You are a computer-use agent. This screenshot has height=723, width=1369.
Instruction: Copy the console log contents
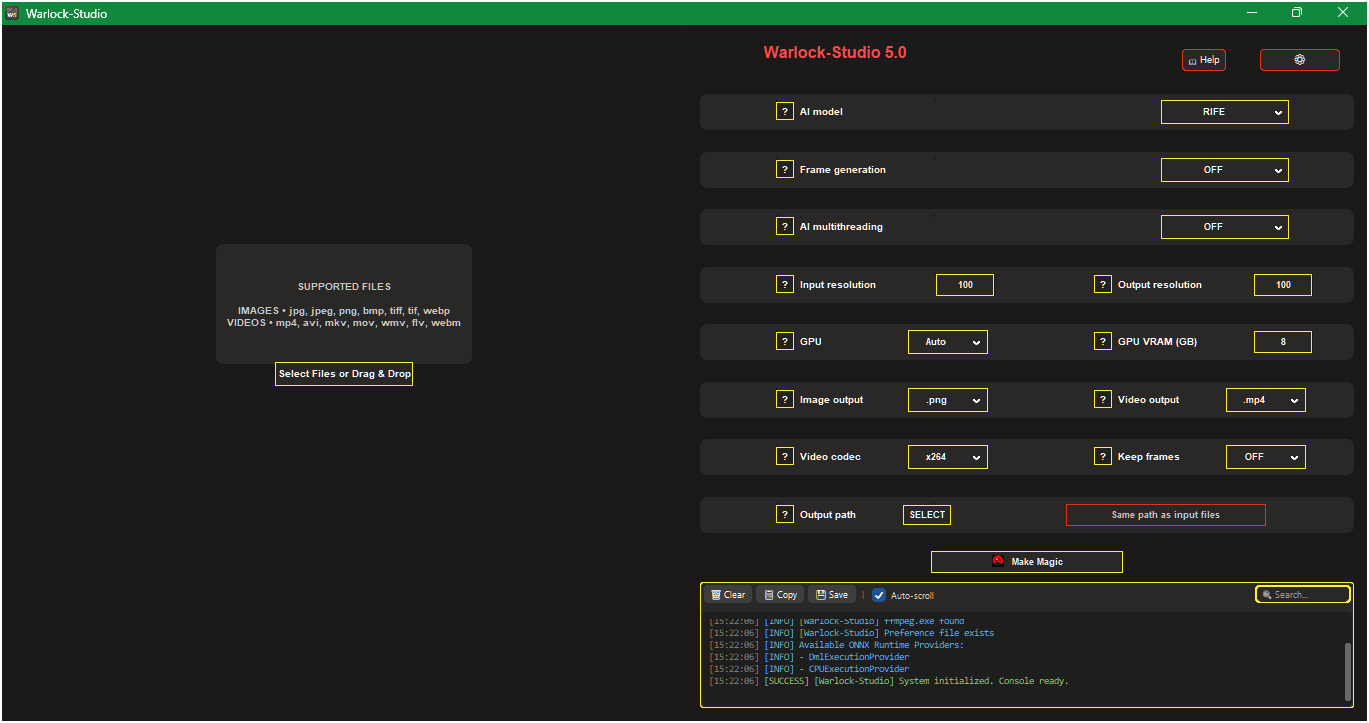pos(780,595)
